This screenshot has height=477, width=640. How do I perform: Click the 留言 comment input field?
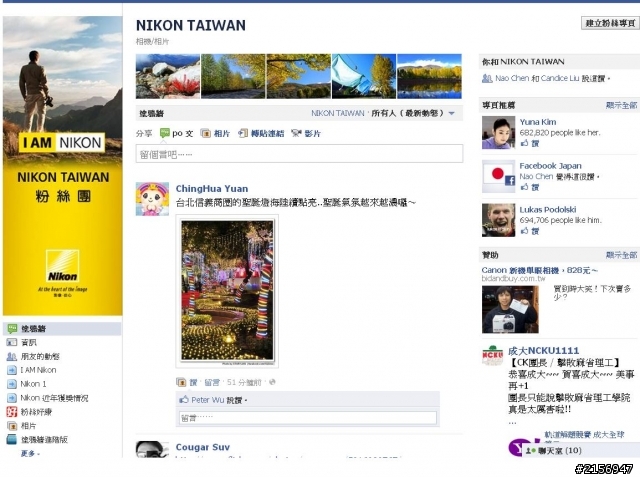pyautogui.click(x=308, y=417)
